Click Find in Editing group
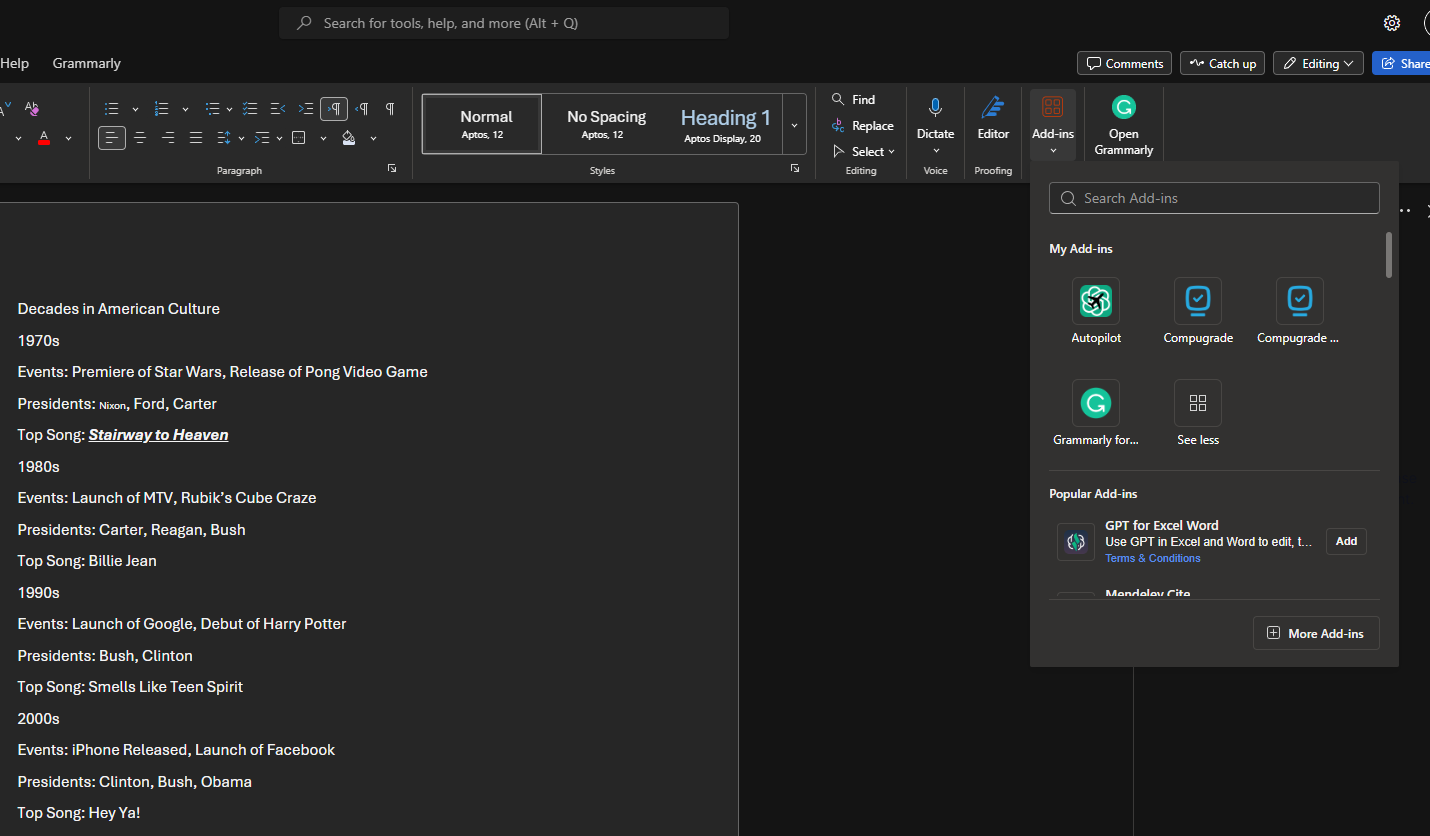Image resolution: width=1430 pixels, height=836 pixels. point(853,100)
